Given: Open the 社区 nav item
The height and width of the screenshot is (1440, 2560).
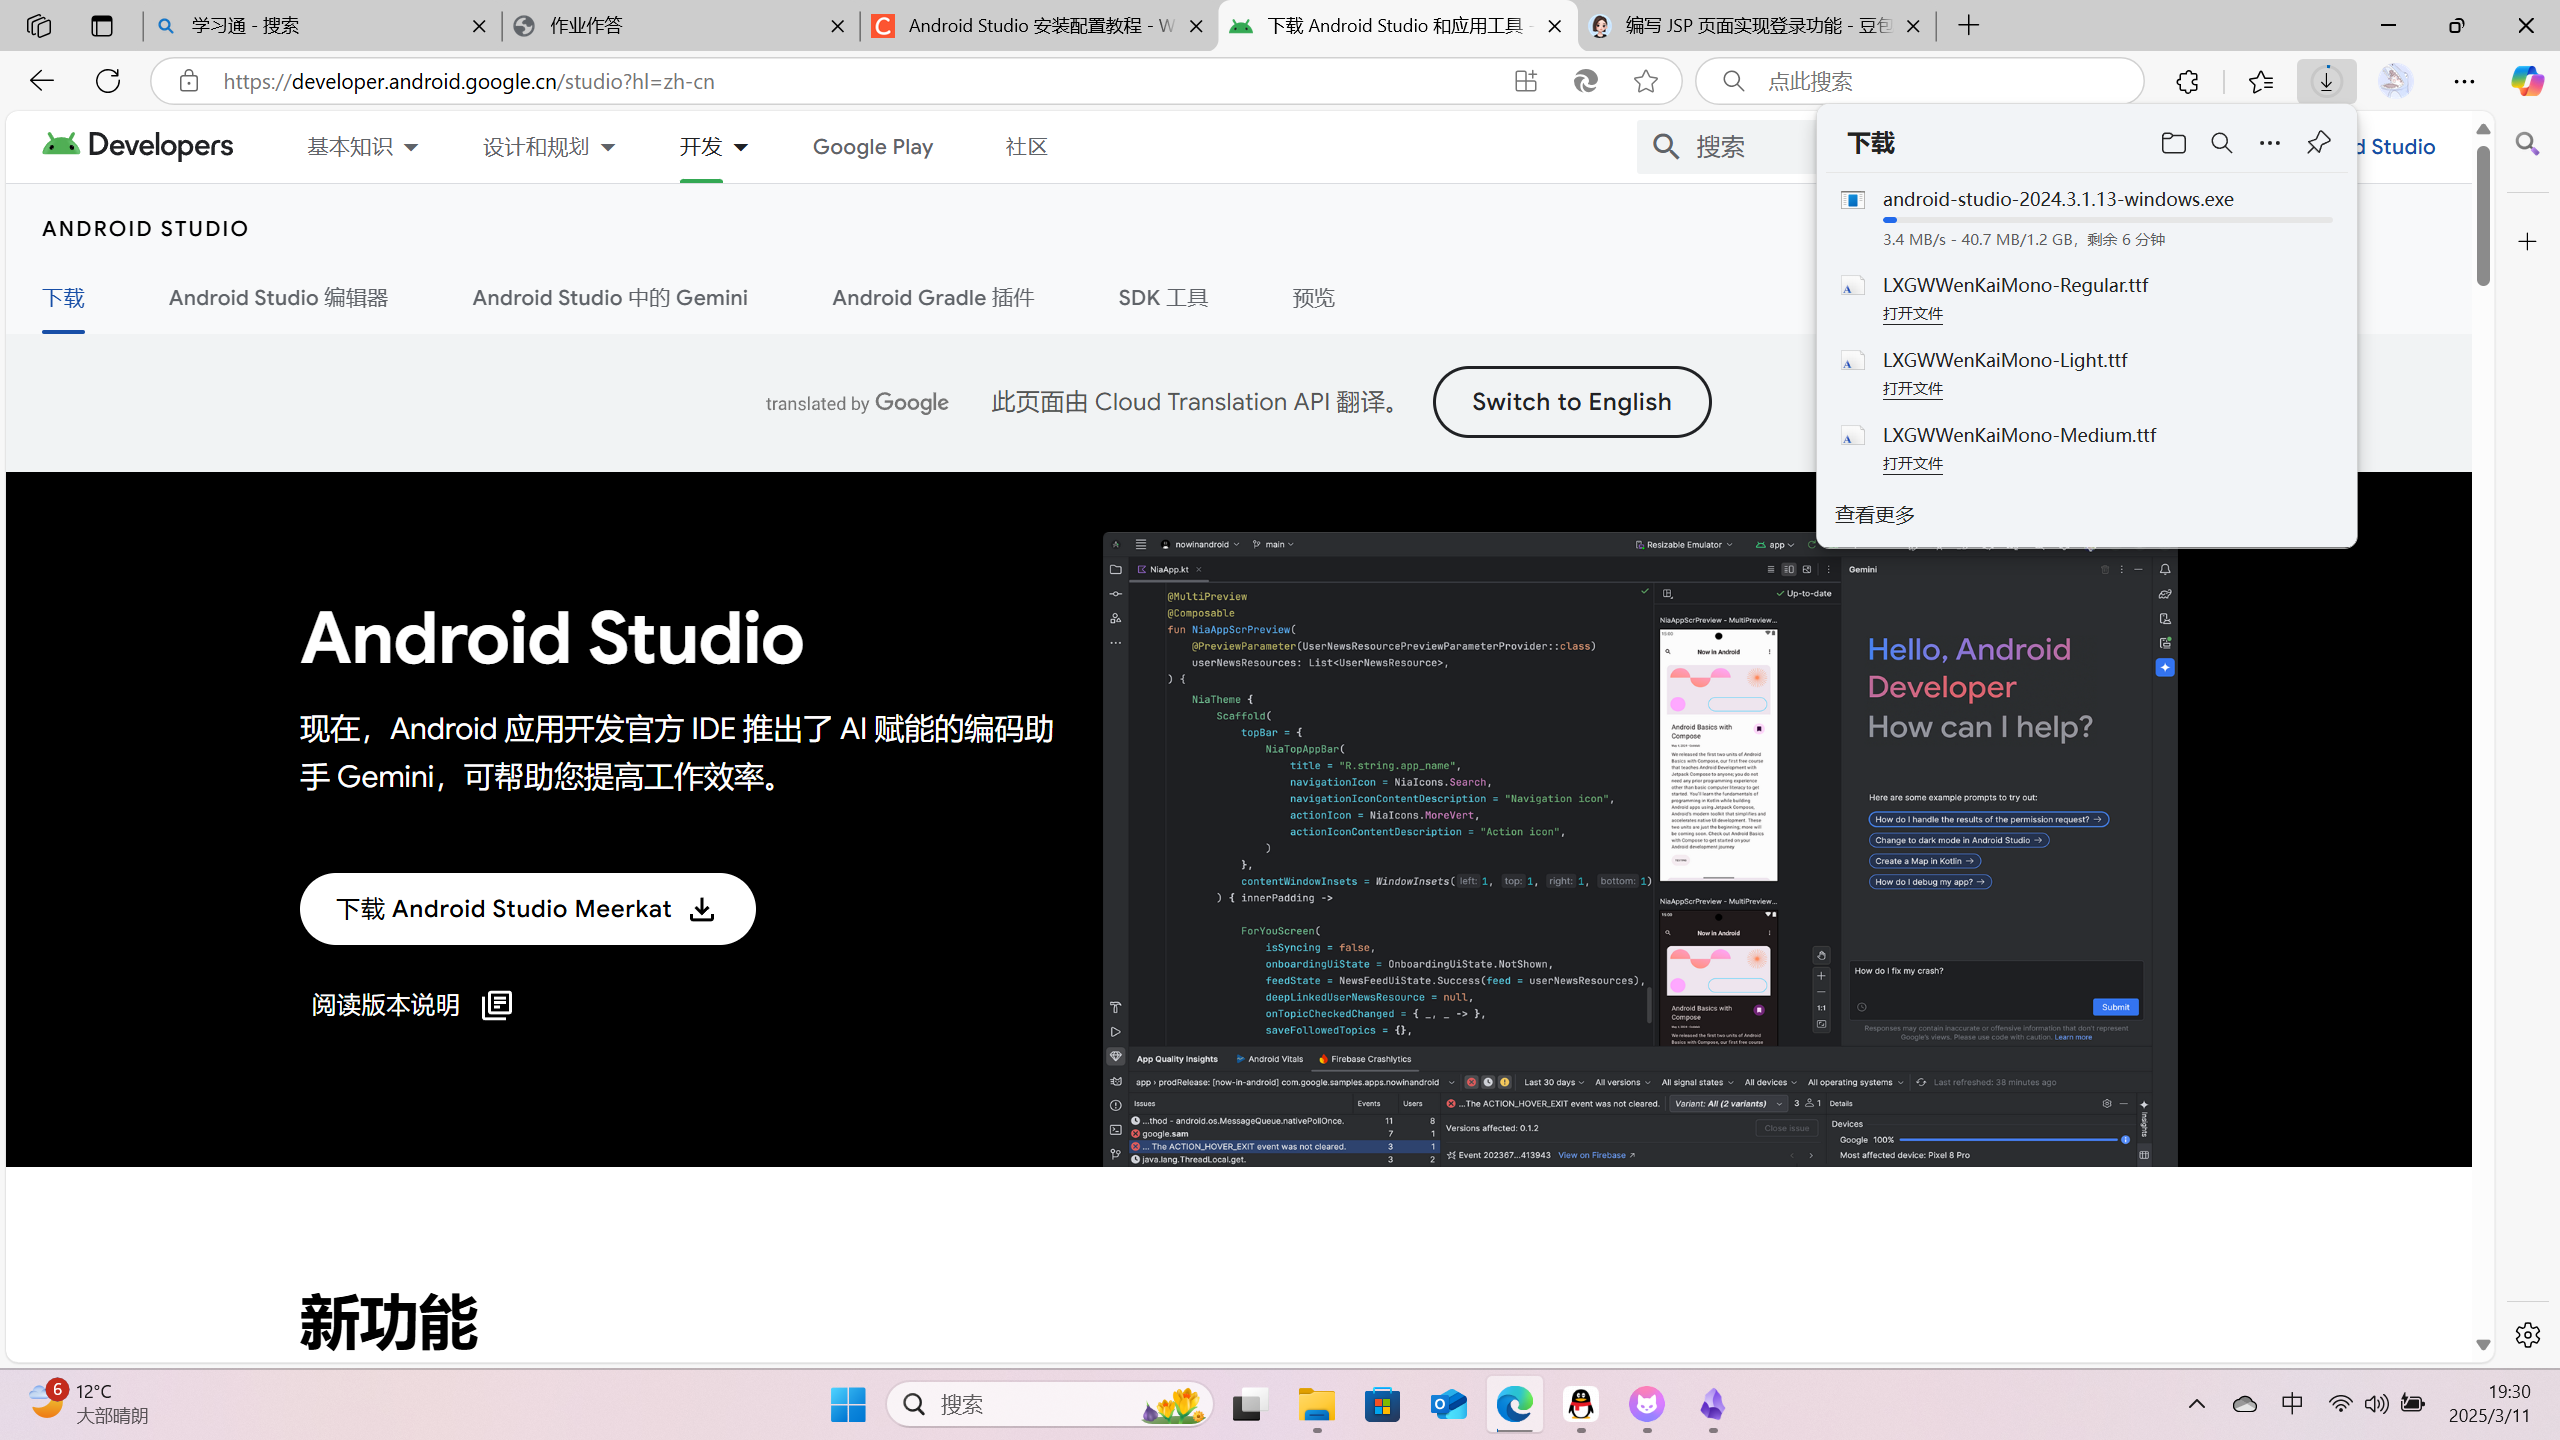Looking at the screenshot, I should point(1026,147).
